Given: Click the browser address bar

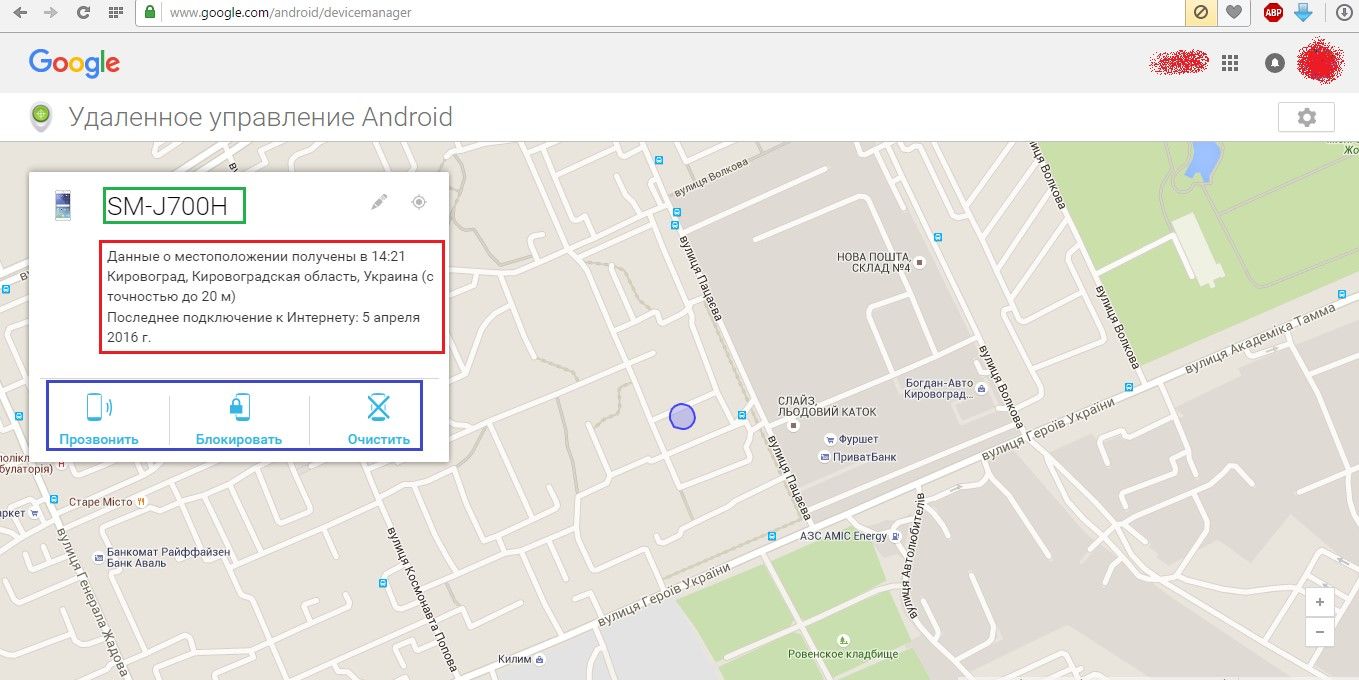Looking at the screenshot, I should [660, 13].
